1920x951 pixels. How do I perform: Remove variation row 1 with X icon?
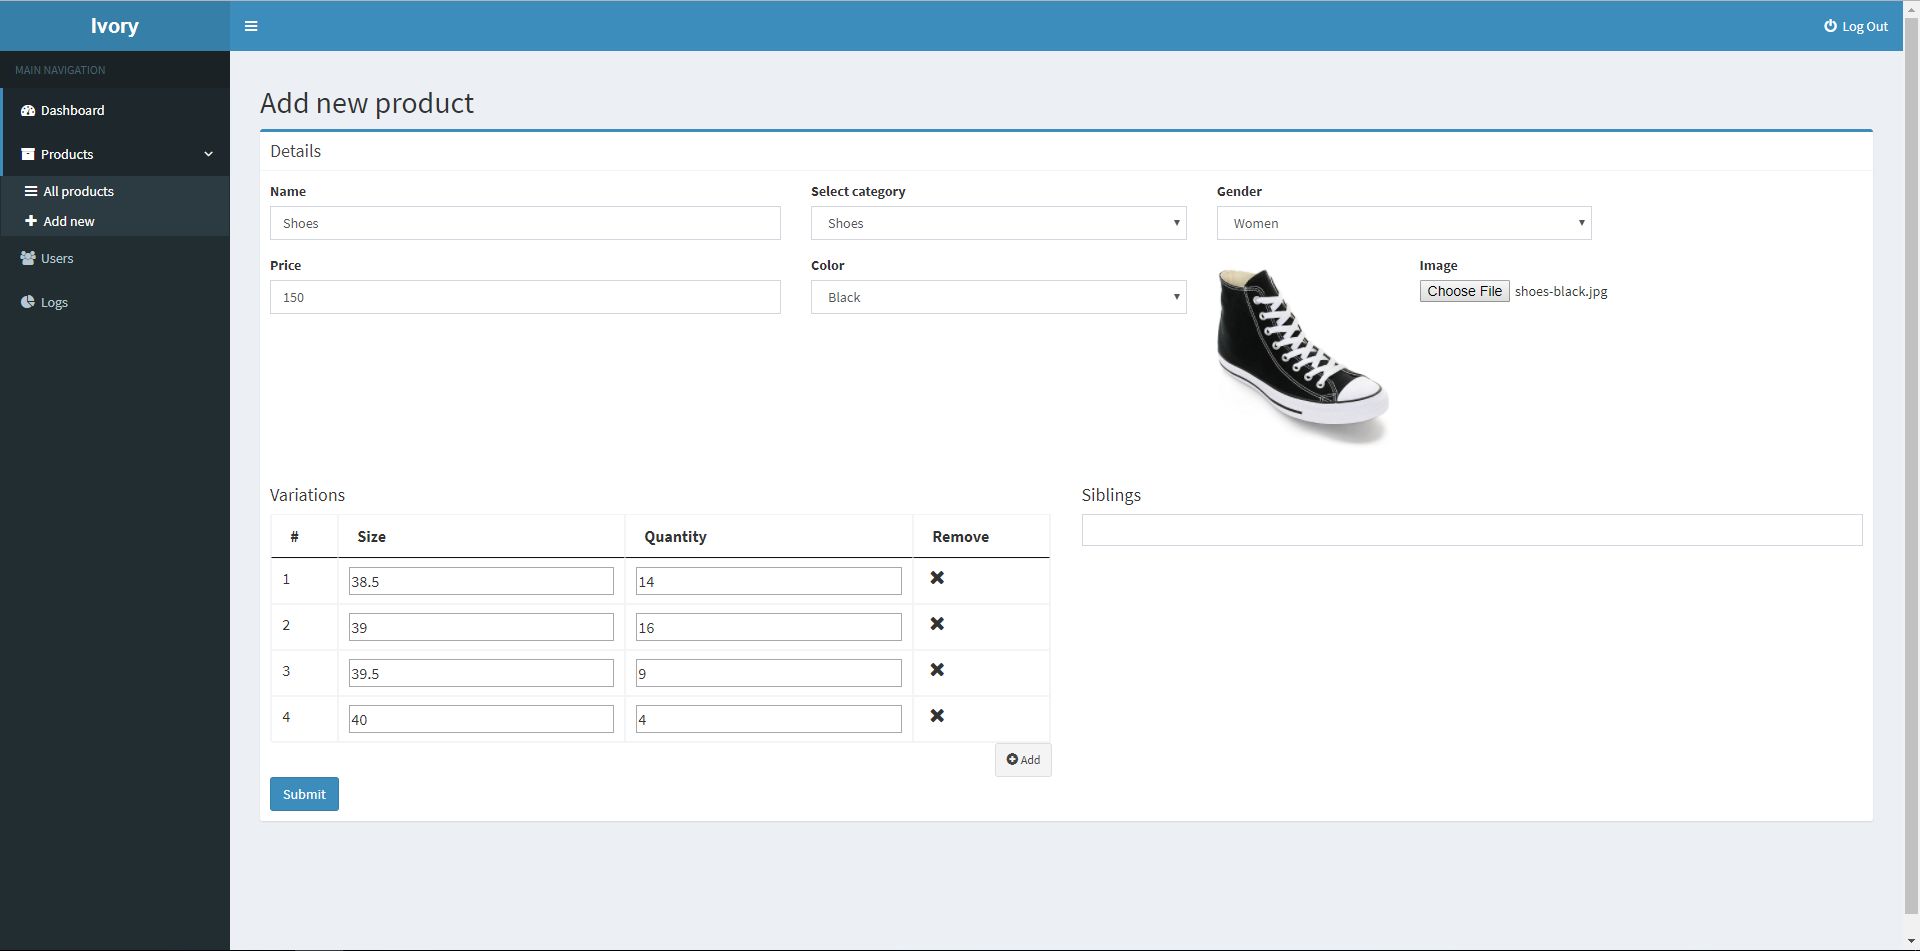click(937, 578)
